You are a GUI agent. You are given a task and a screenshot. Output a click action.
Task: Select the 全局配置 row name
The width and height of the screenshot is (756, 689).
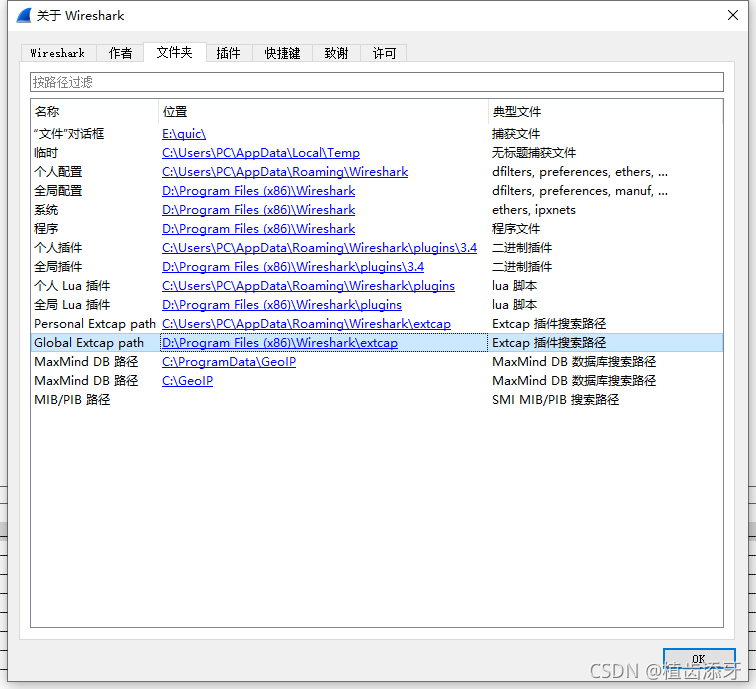pyautogui.click(x=58, y=191)
